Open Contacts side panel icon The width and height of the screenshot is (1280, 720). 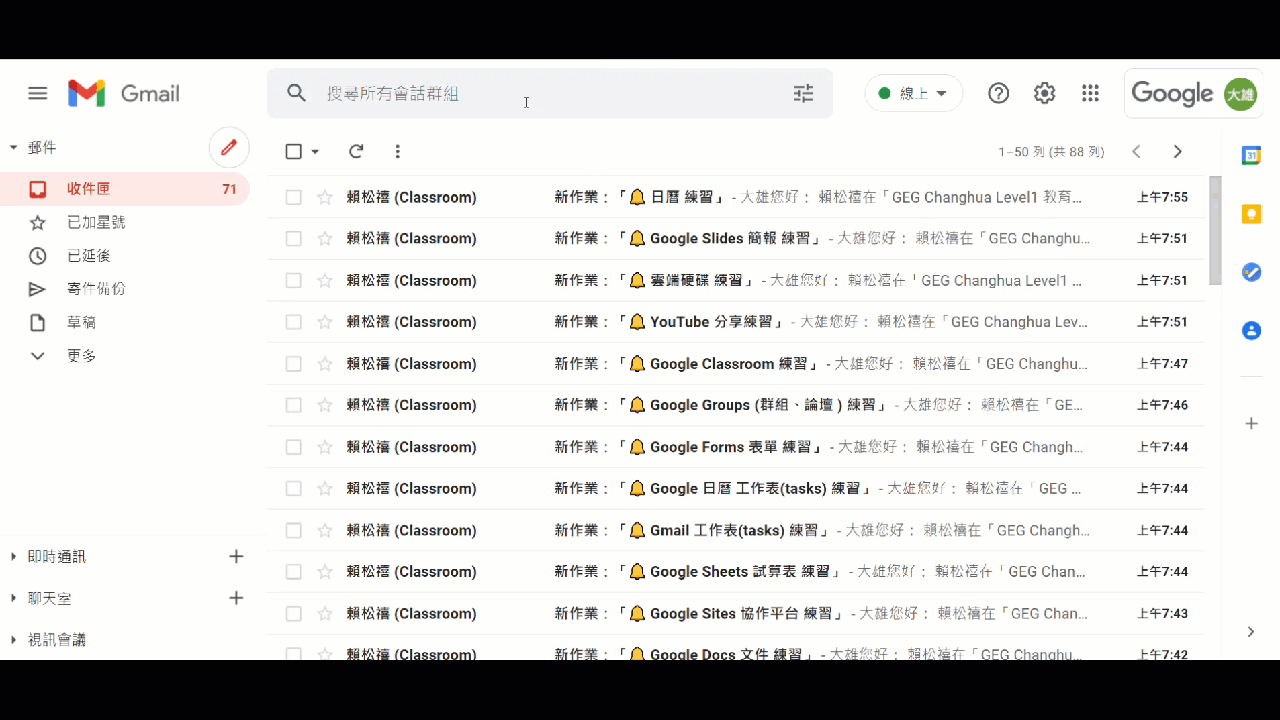(1251, 330)
